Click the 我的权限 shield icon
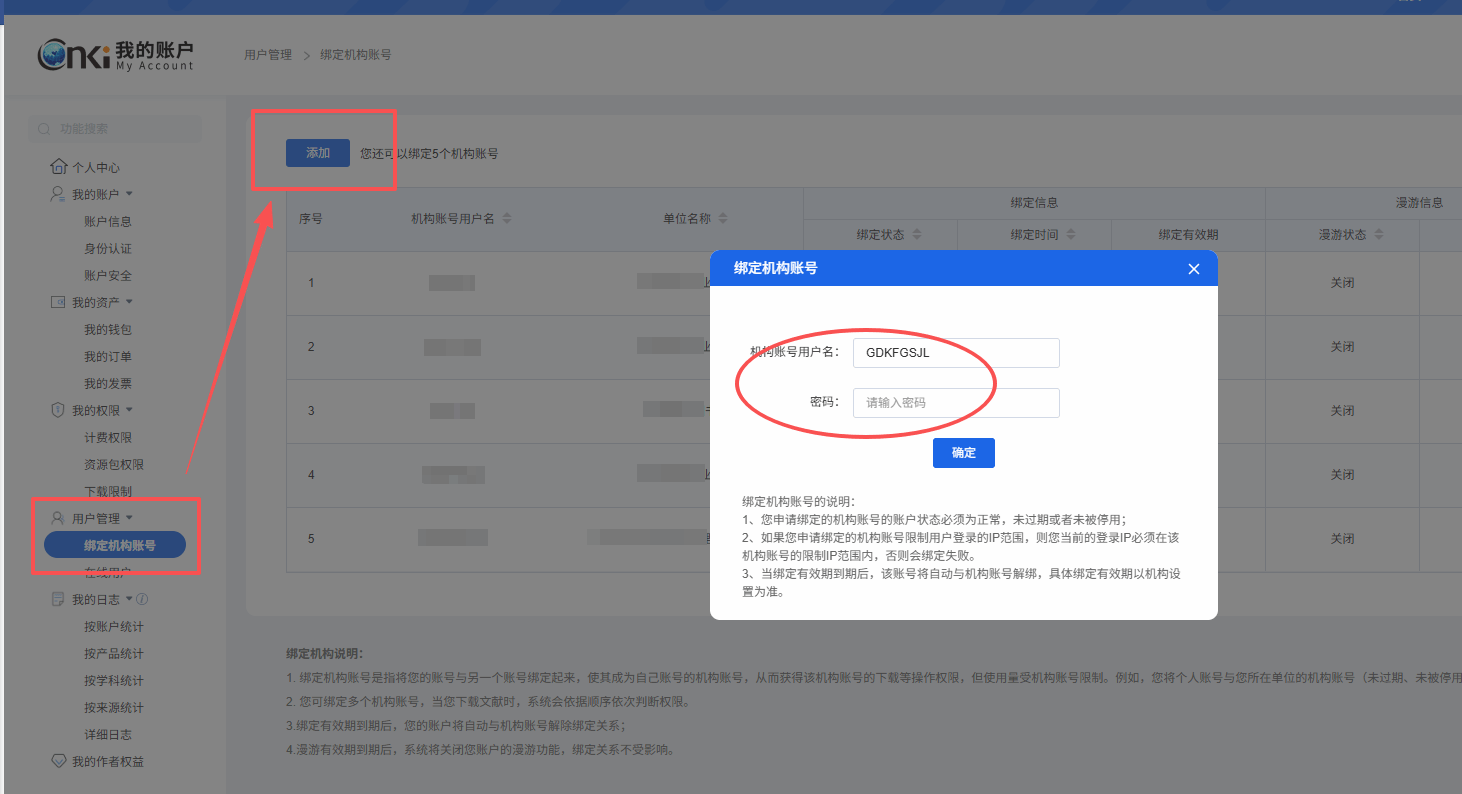The width and height of the screenshot is (1462, 794). pyautogui.click(x=58, y=410)
